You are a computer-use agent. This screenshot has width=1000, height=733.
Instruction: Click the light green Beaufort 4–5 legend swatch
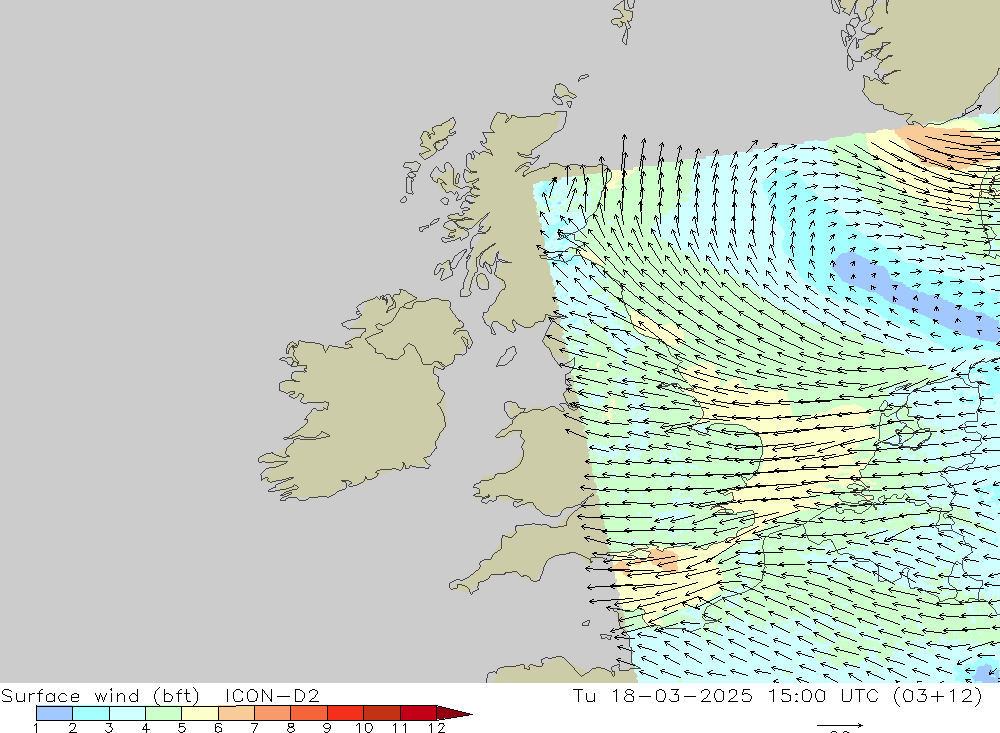pyautogui.click(x=163, y=713)
